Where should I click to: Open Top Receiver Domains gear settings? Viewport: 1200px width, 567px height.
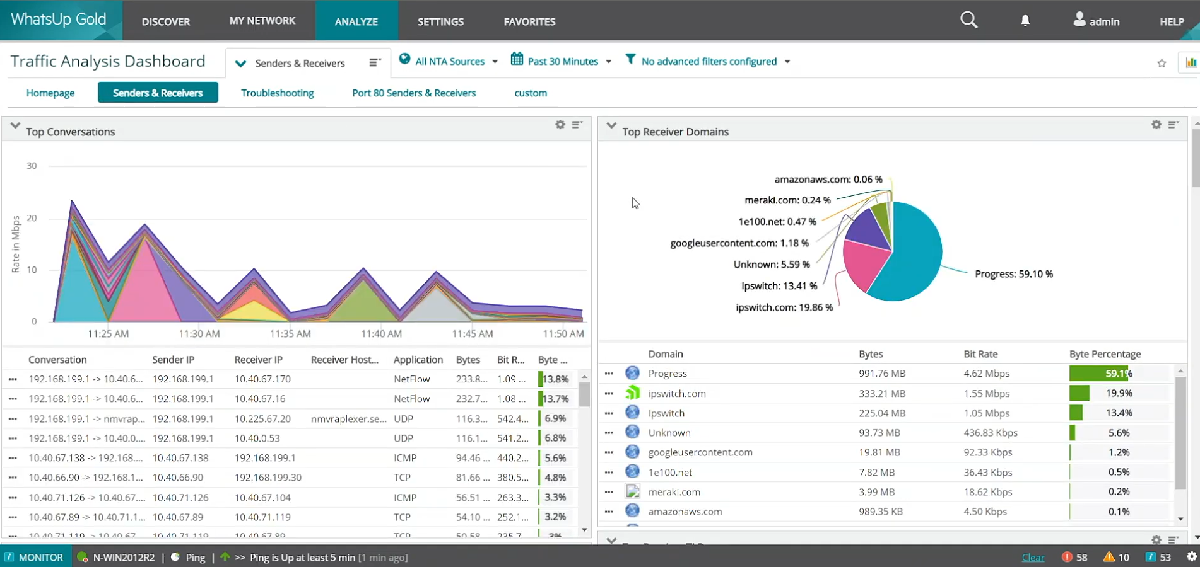[1157, 125]
